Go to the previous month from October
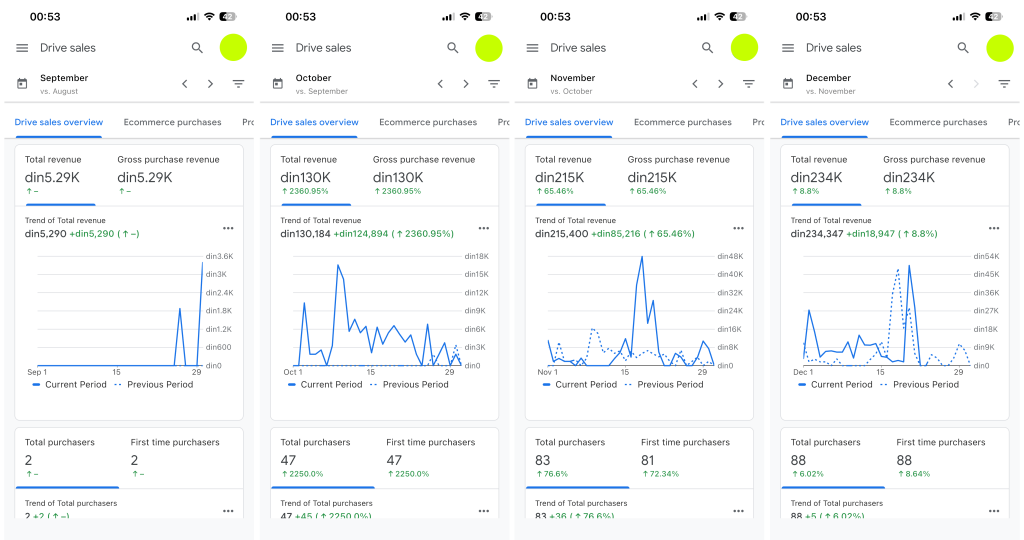Screen dimensions: 1024x540 [440, 84]
